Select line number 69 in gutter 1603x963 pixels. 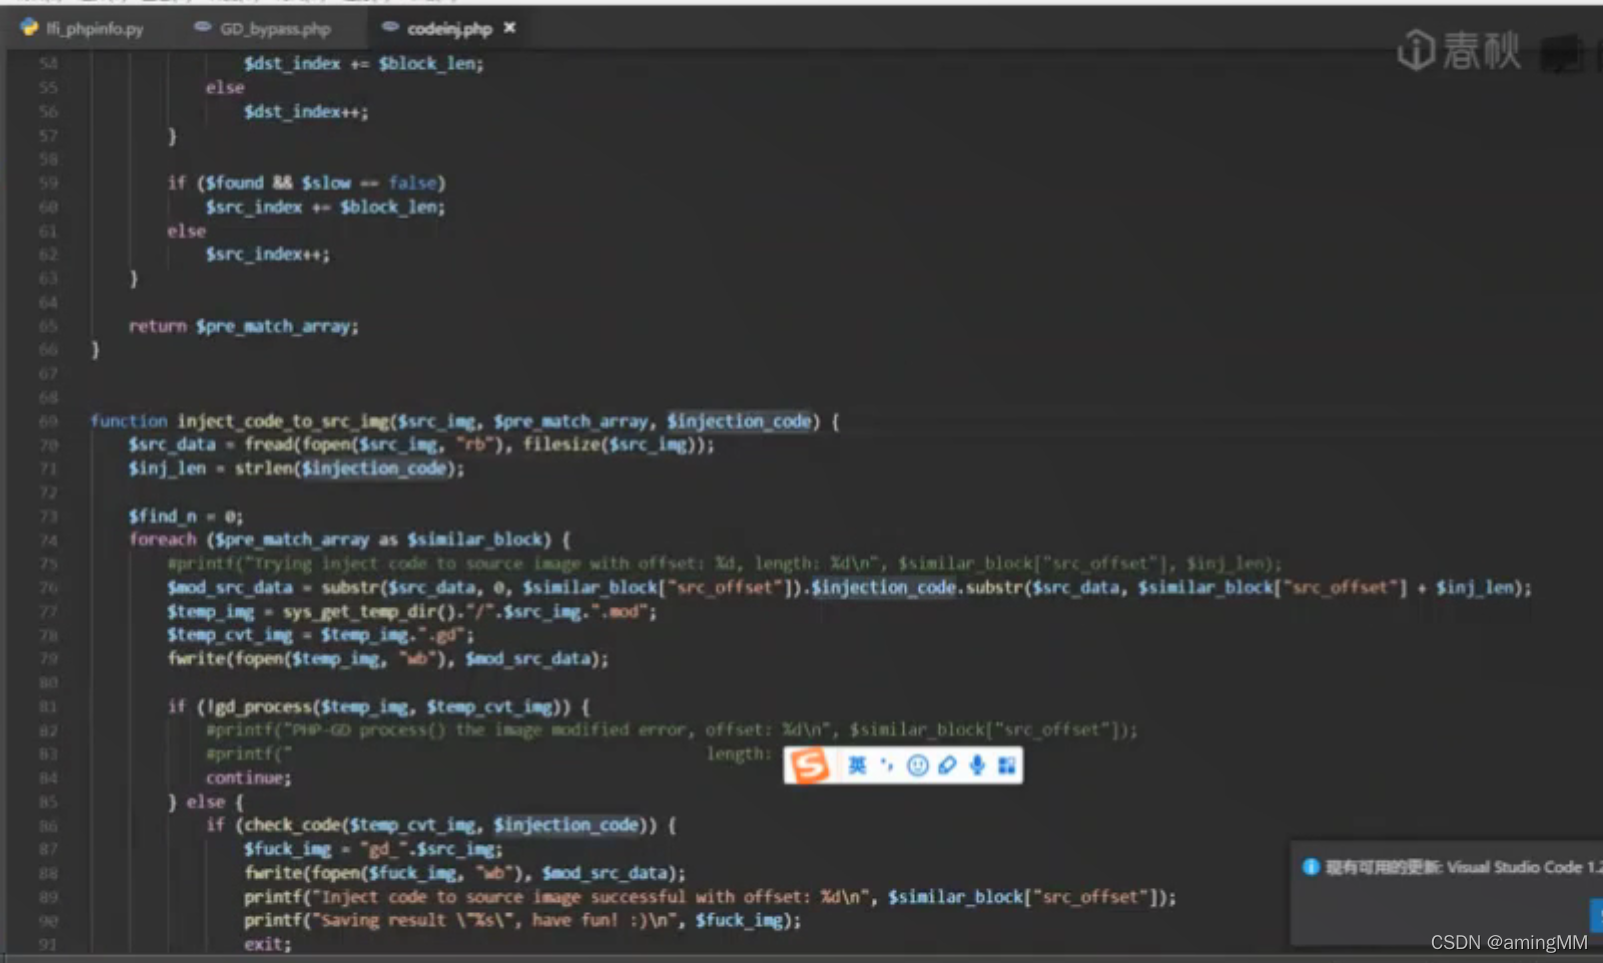(48, 421)
